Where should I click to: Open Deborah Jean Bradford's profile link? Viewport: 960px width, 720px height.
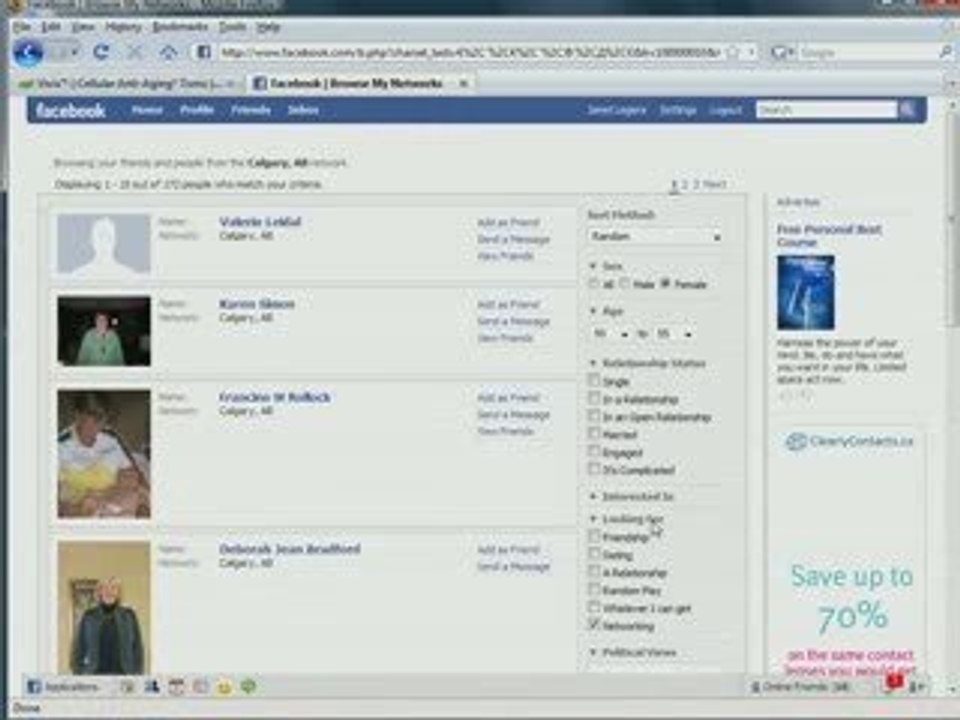click(290, 549)
